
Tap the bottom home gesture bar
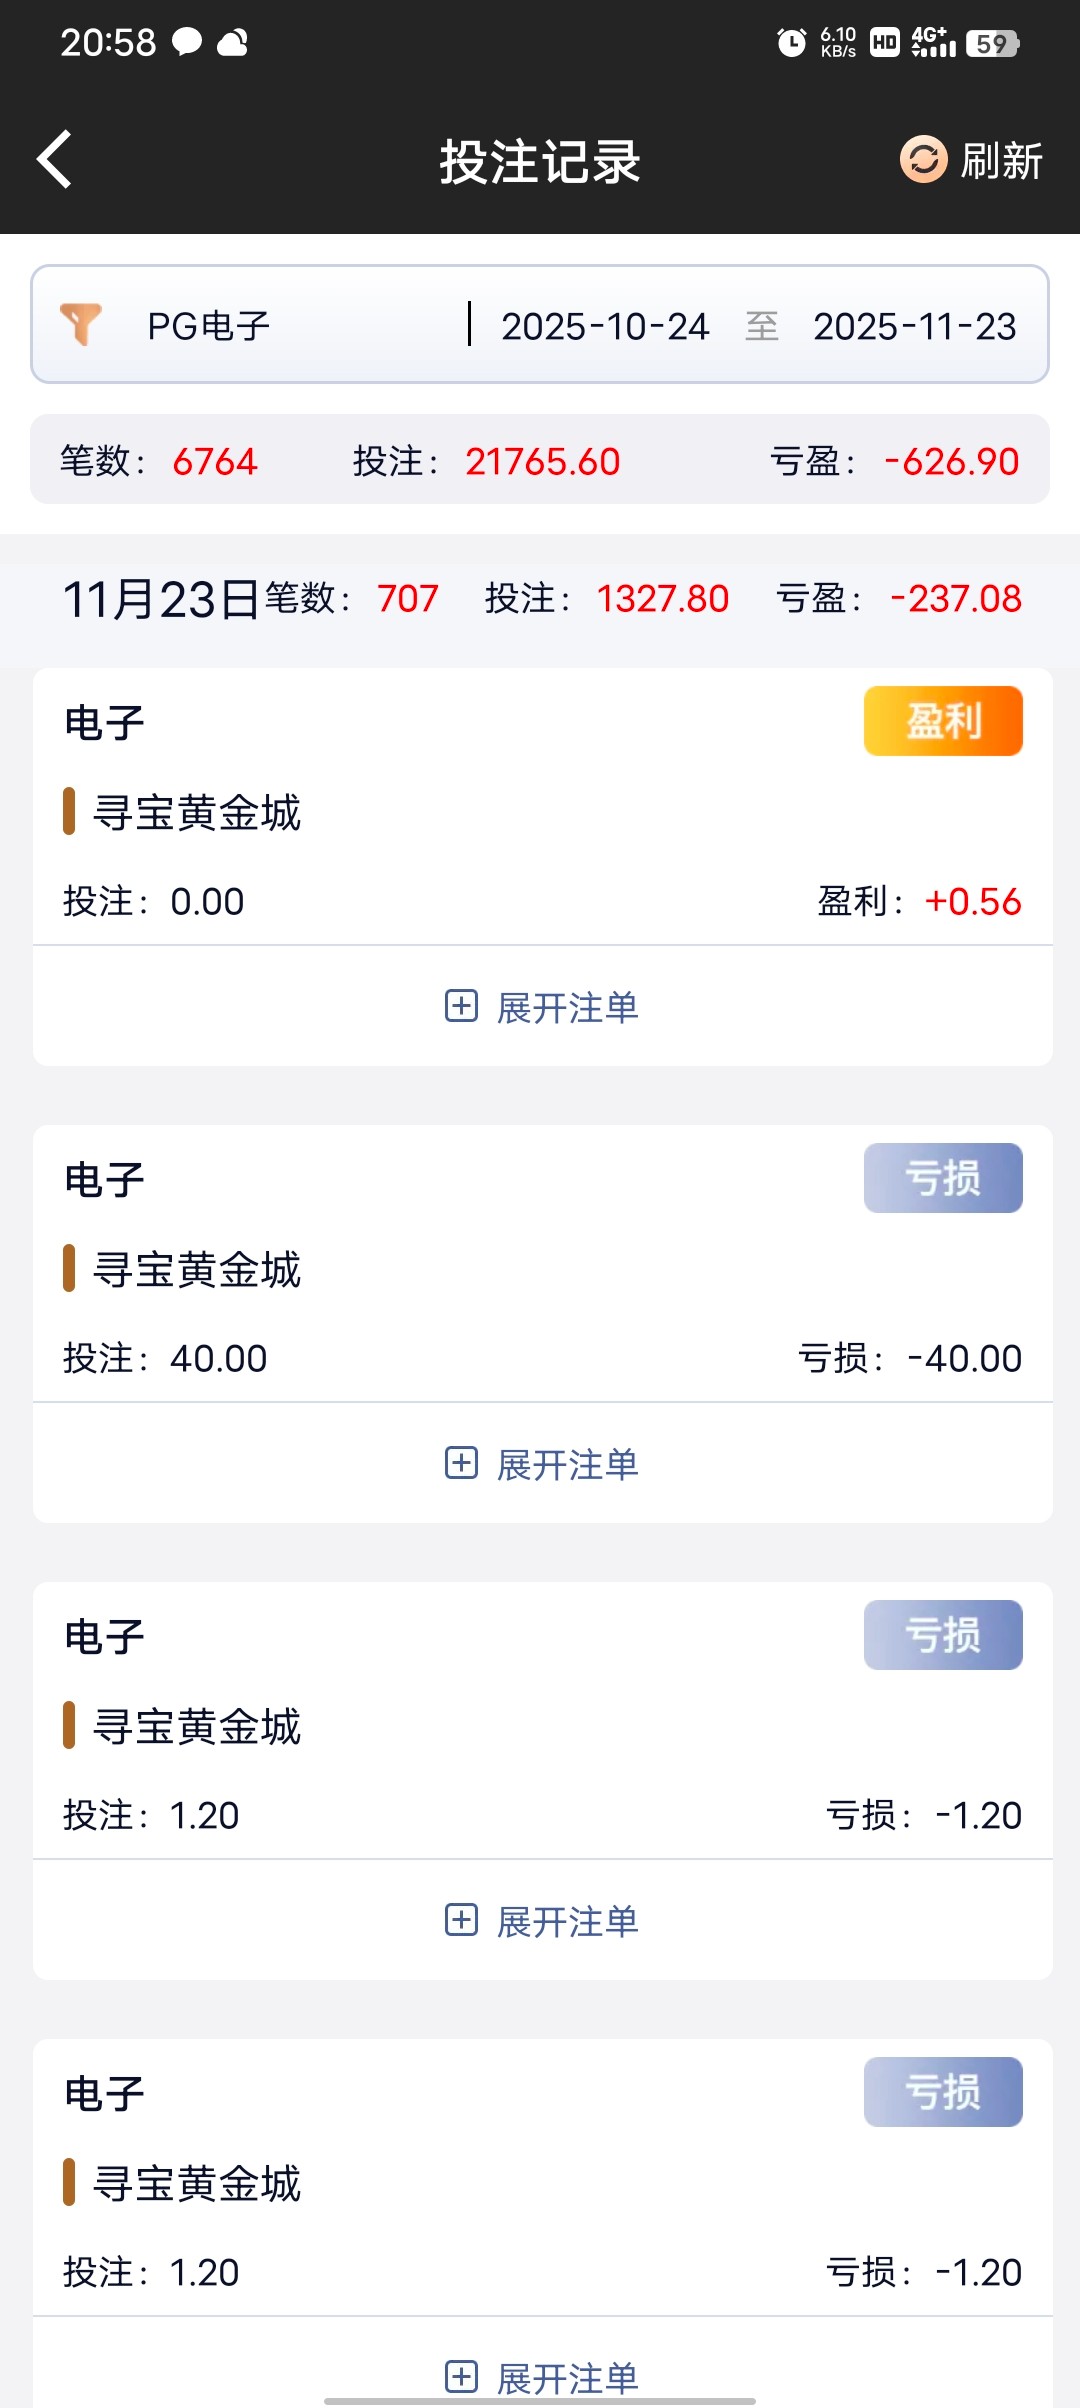coord(540,2400)
